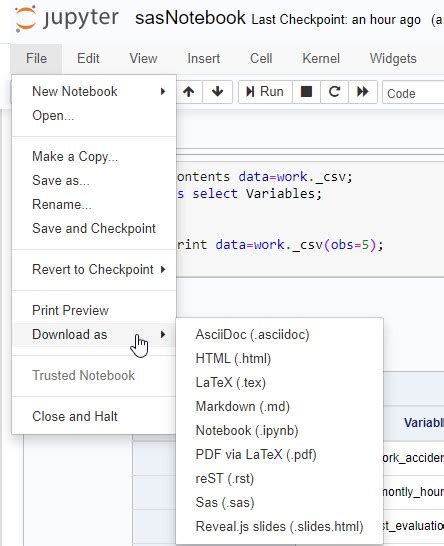Download as AsciiDoc (.asciidoc)
The height and width of the screenshot is (546, 444).
click(280, 335)
